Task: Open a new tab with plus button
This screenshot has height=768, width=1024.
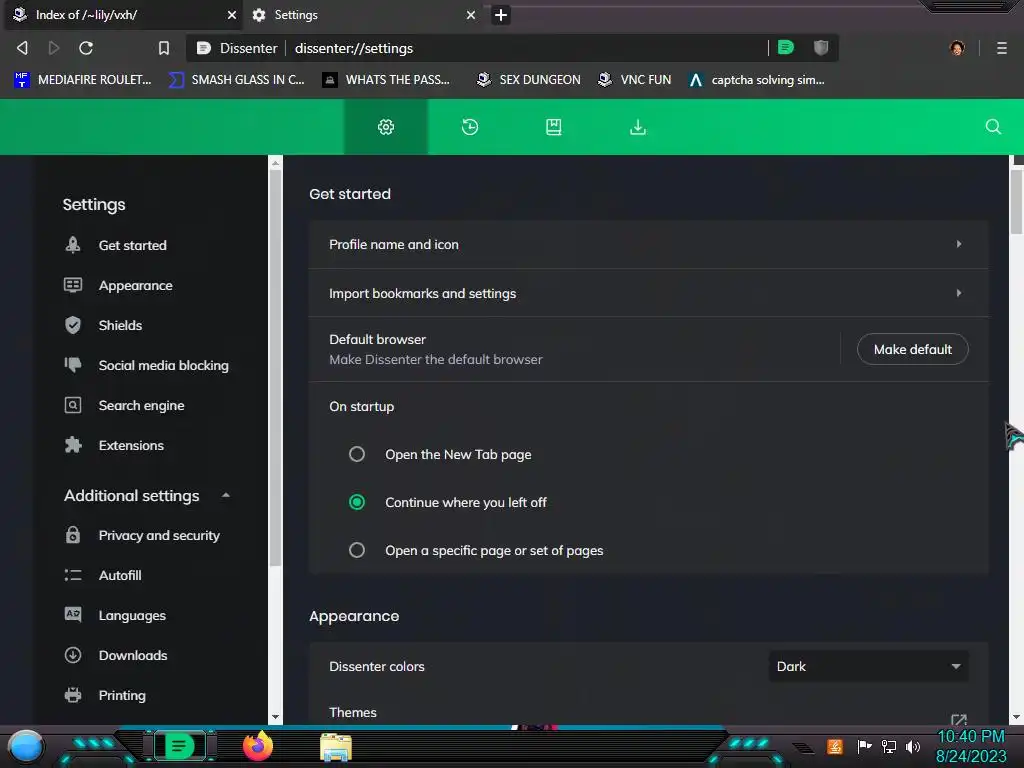Action: pyautogui.click(x=501, y=15)
